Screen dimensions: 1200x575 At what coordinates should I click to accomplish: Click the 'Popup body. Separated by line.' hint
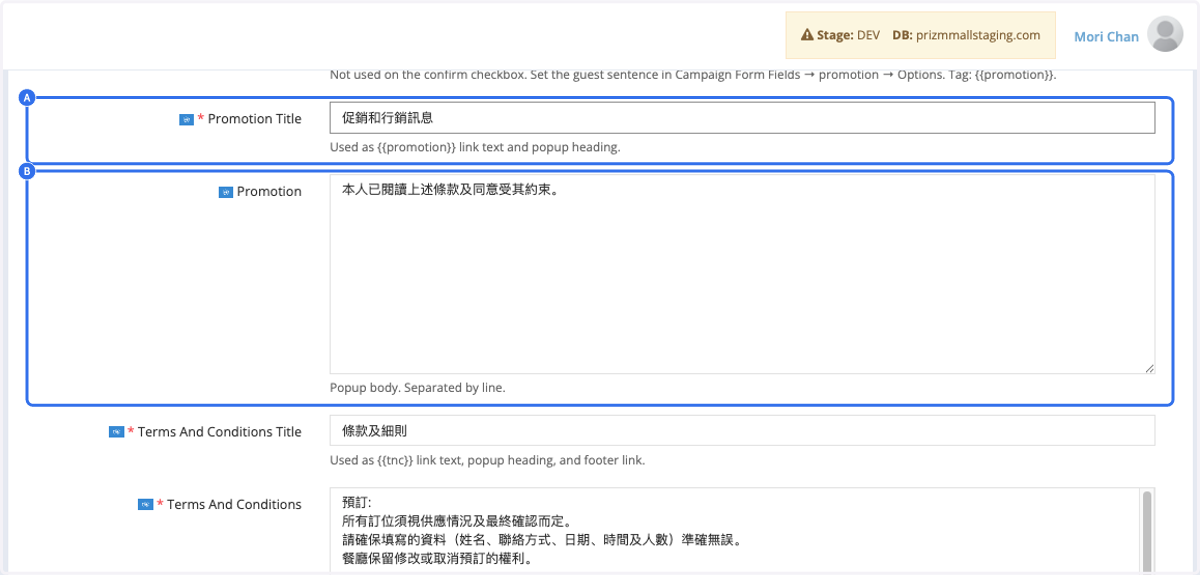(x=417, y=387)
